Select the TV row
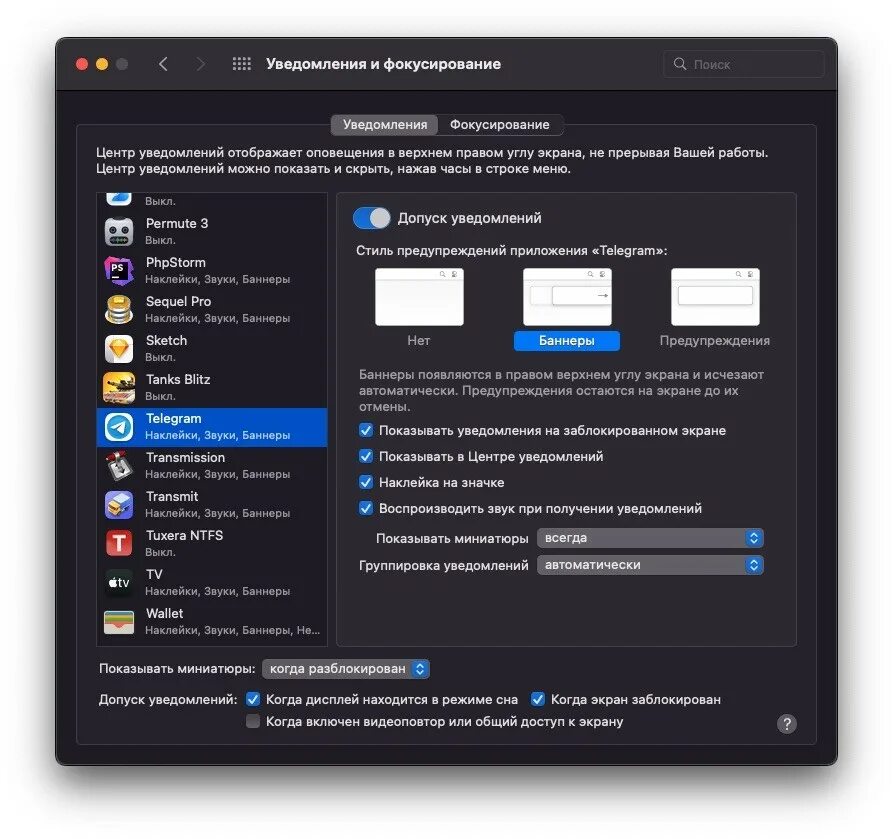This screenshot has height=839, width=893. tap(212, 583)
